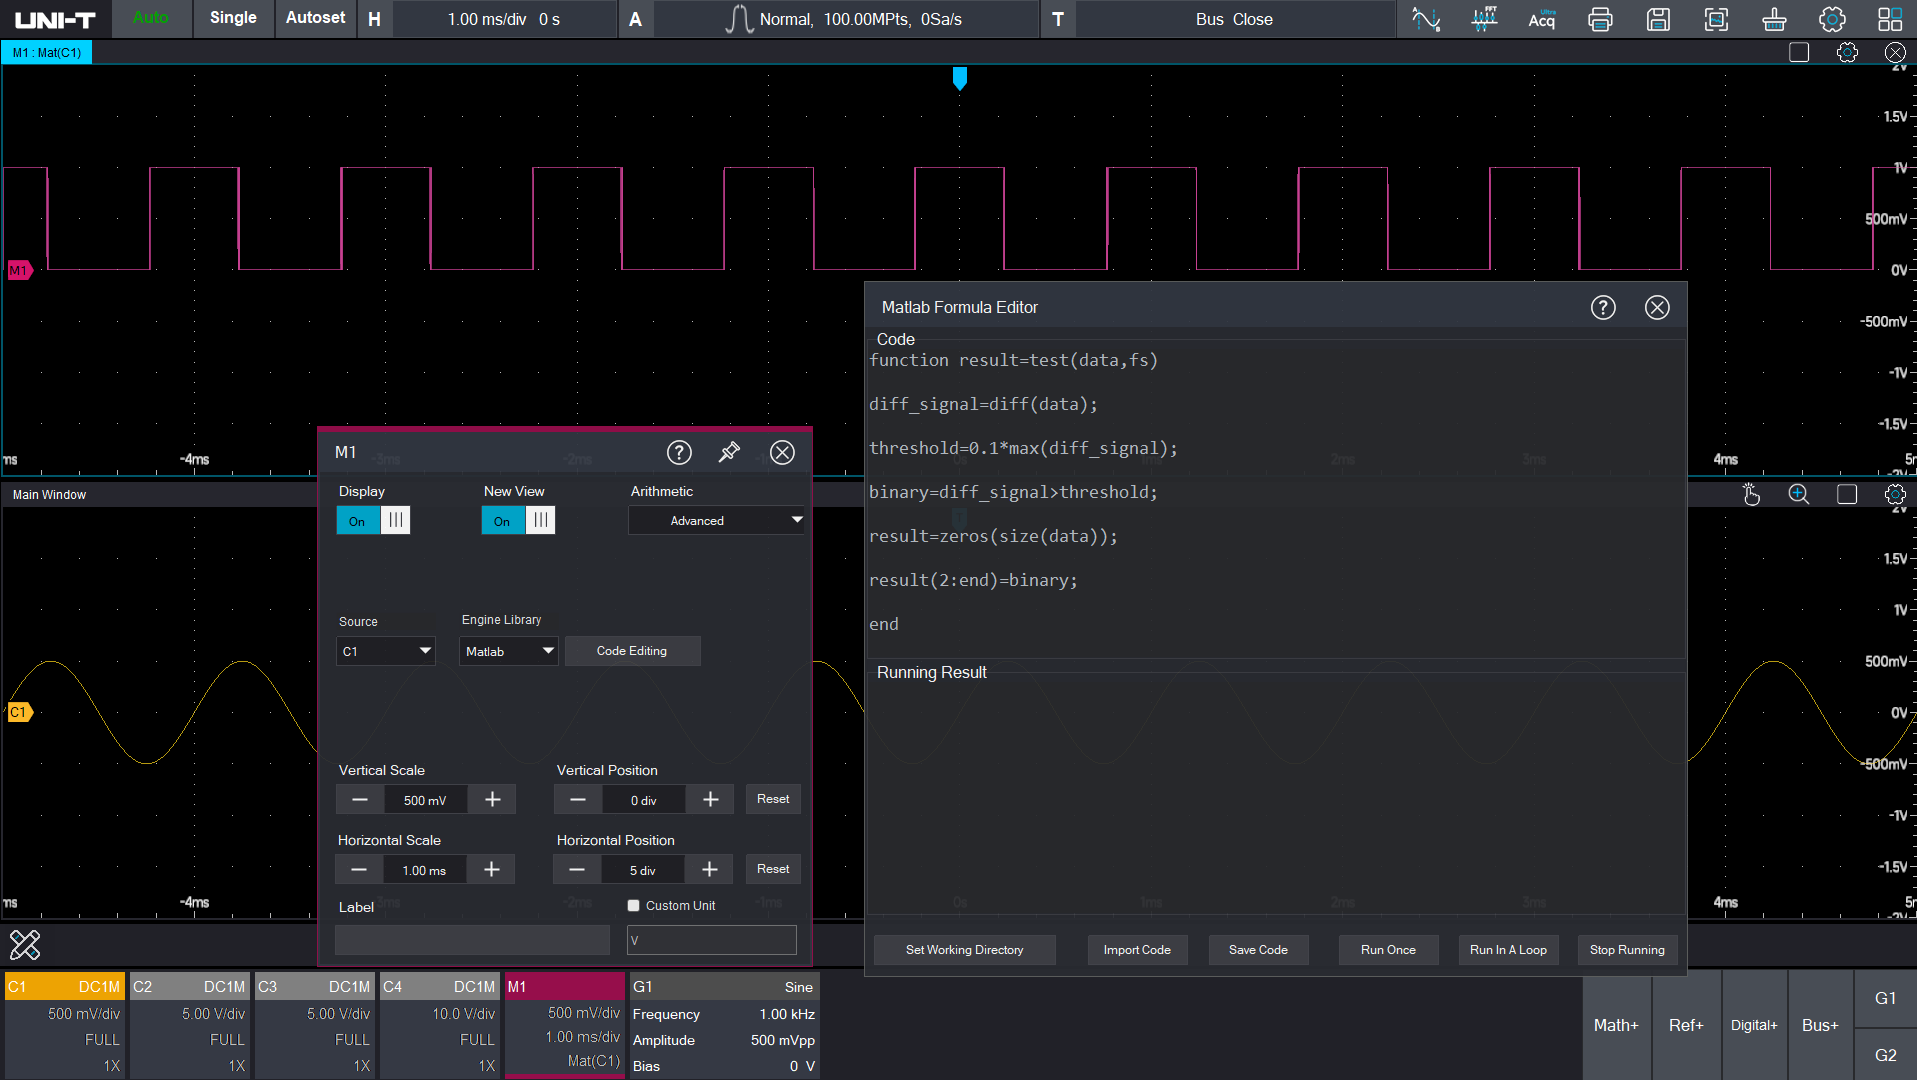Toggle the M1 Display switch off
The width and height of the screenshot is (1917, 1080).
(373, 520)
